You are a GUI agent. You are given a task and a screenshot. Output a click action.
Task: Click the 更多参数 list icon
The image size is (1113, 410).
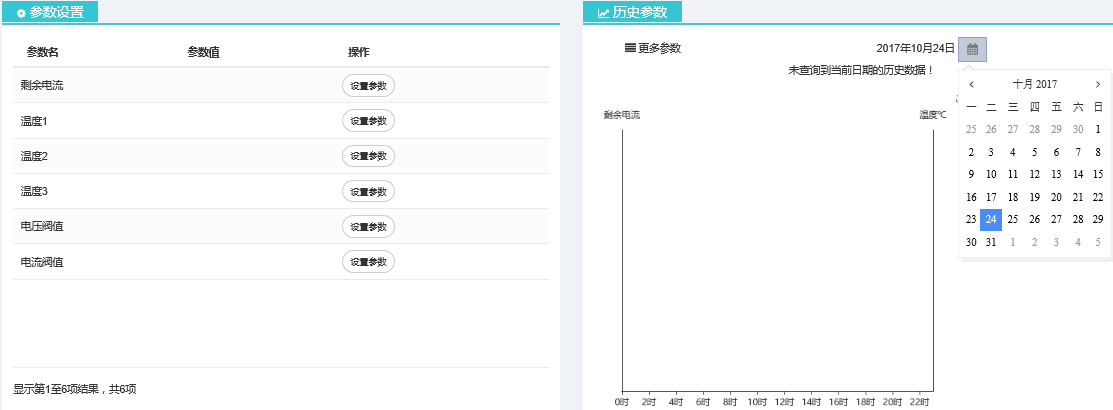(x=630, y=48)
